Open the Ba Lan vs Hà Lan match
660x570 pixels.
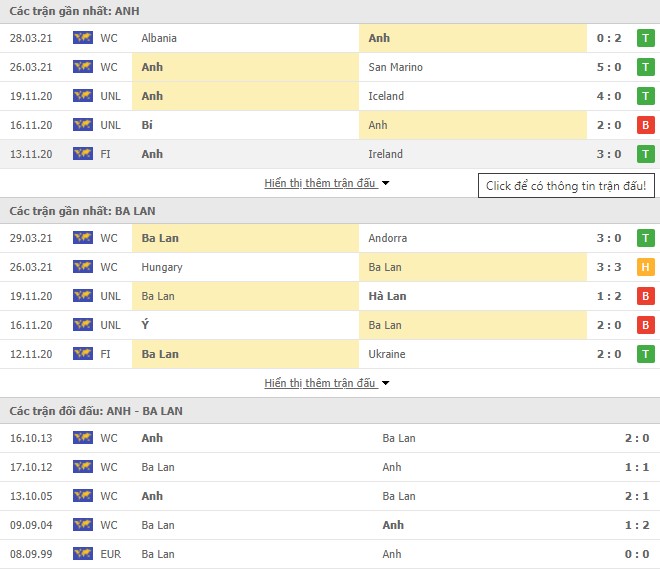pos(330,296)
